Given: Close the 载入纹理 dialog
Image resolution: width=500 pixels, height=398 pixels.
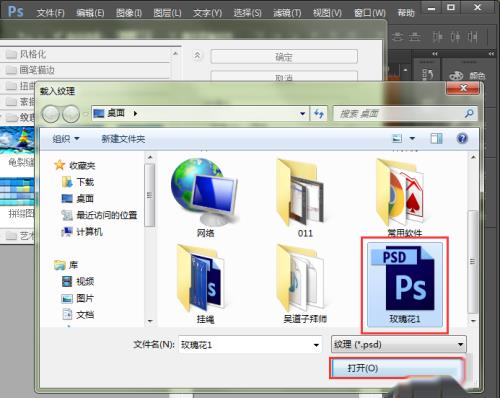Looking at the screenshot, I should pos(463,88).
